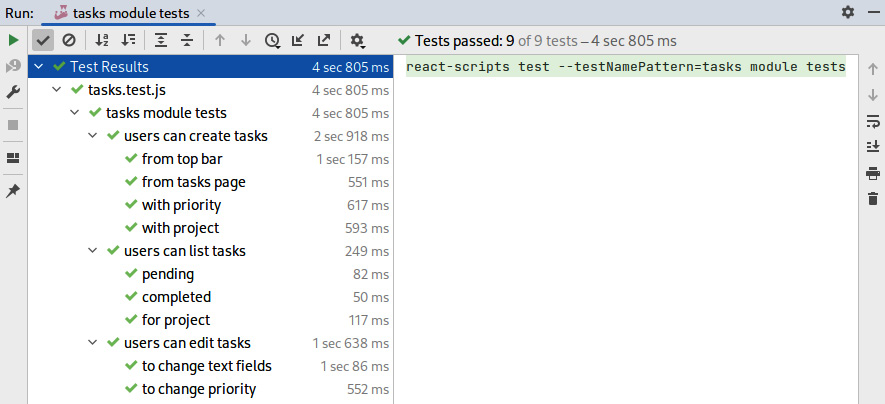Open test history clock icon
885x404 pixels.
(x=273, y=40)
